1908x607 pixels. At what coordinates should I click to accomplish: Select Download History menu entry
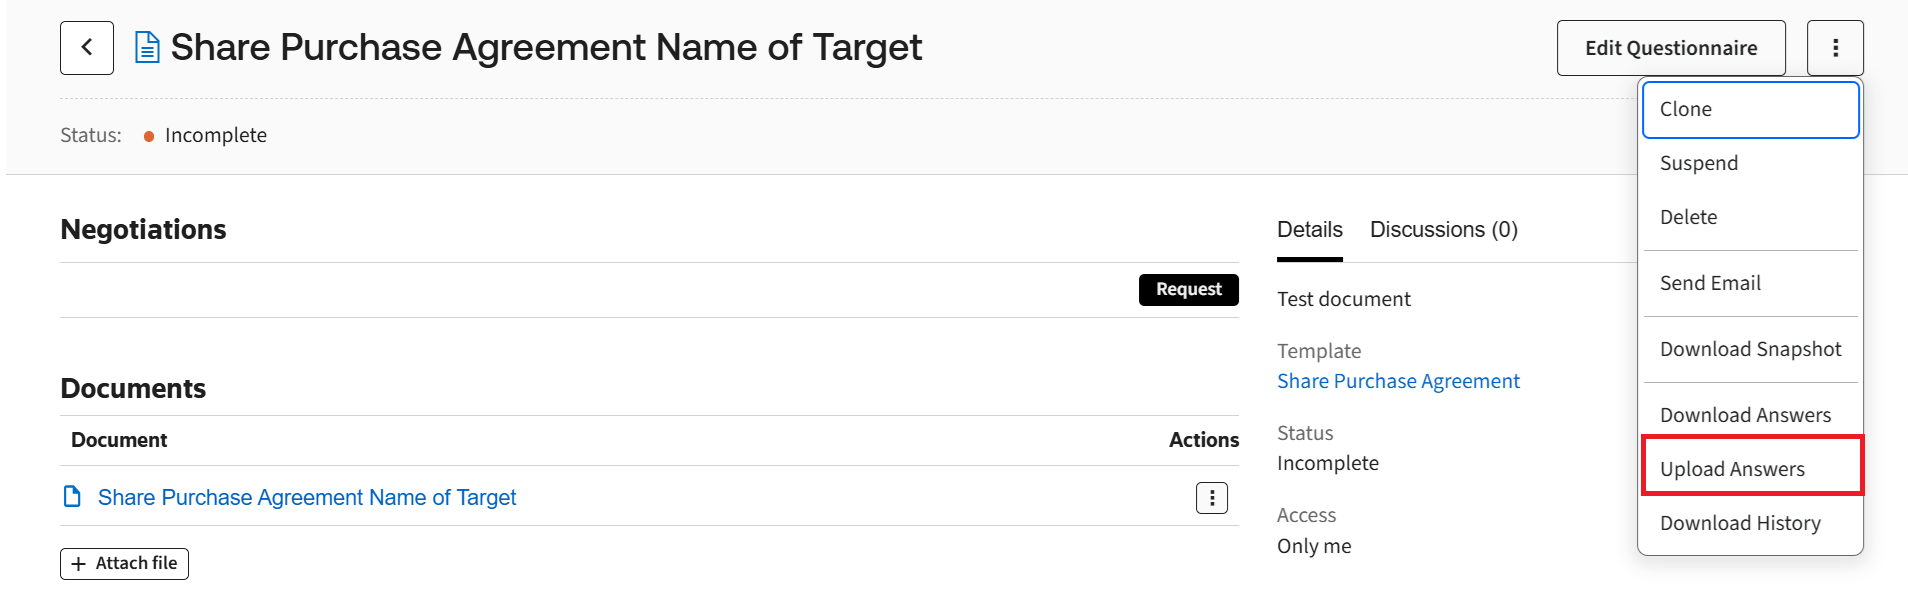click(x=1740, y=524)
